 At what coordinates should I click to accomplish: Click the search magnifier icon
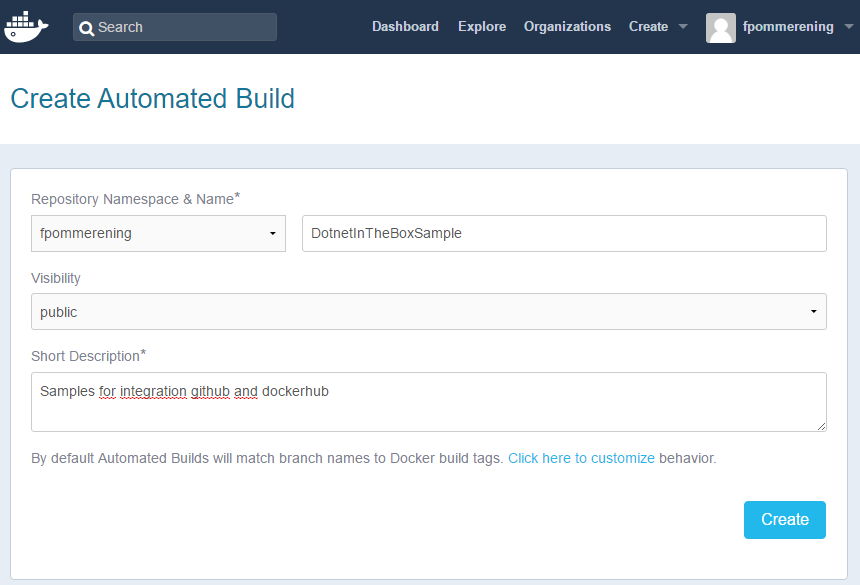click(x=86, y=28)
